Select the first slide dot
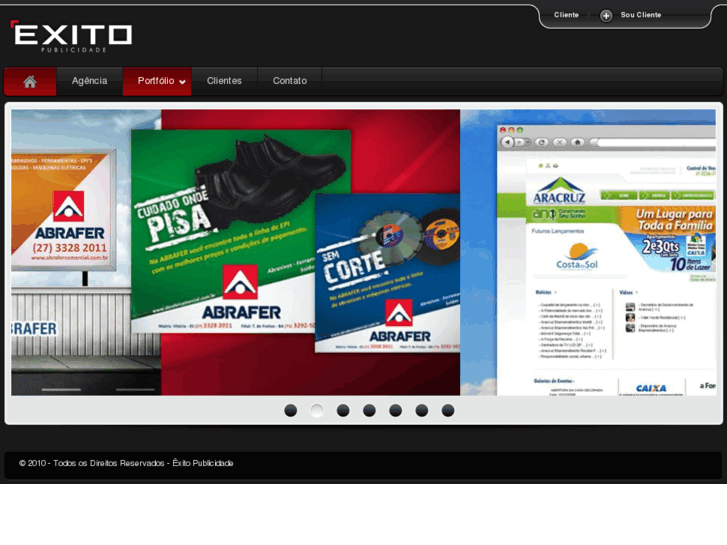This screenshot has width=727, height=545. click(291, 410)
